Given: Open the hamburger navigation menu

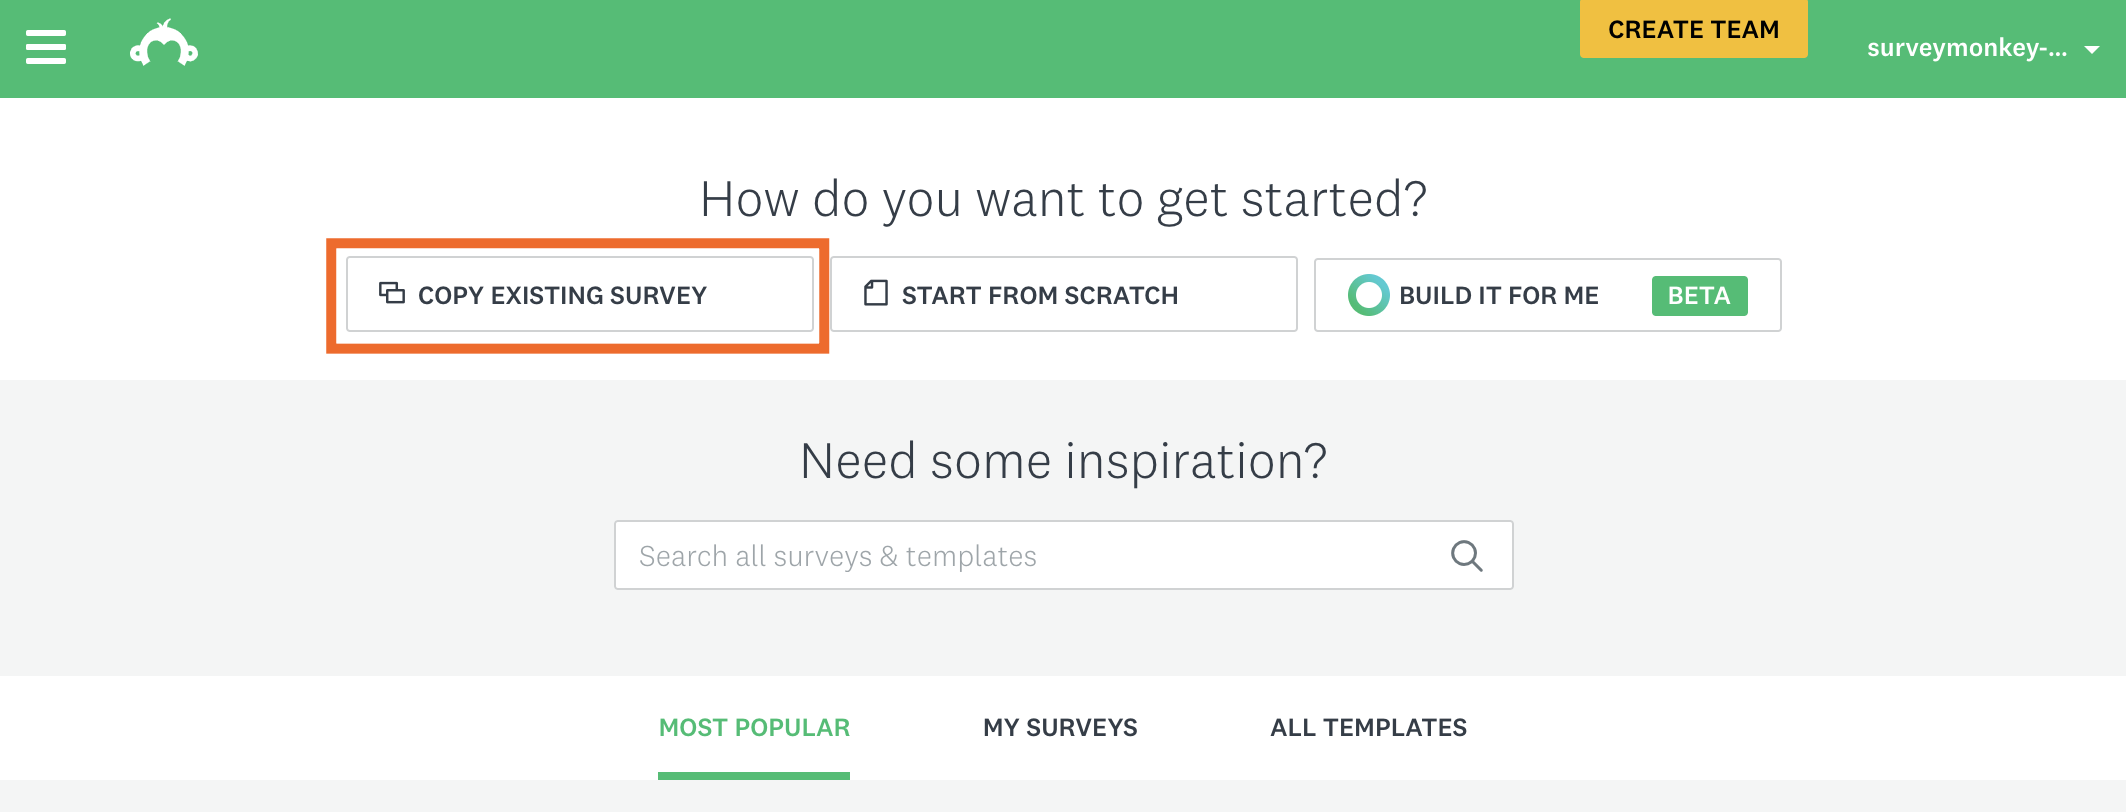Looking at the screenshot, I should point(46,47).
